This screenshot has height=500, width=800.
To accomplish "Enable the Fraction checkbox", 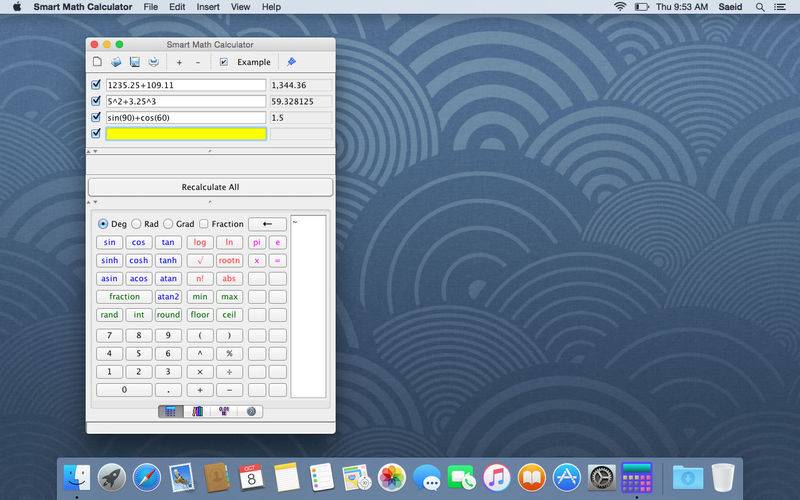I will point(204,224).
